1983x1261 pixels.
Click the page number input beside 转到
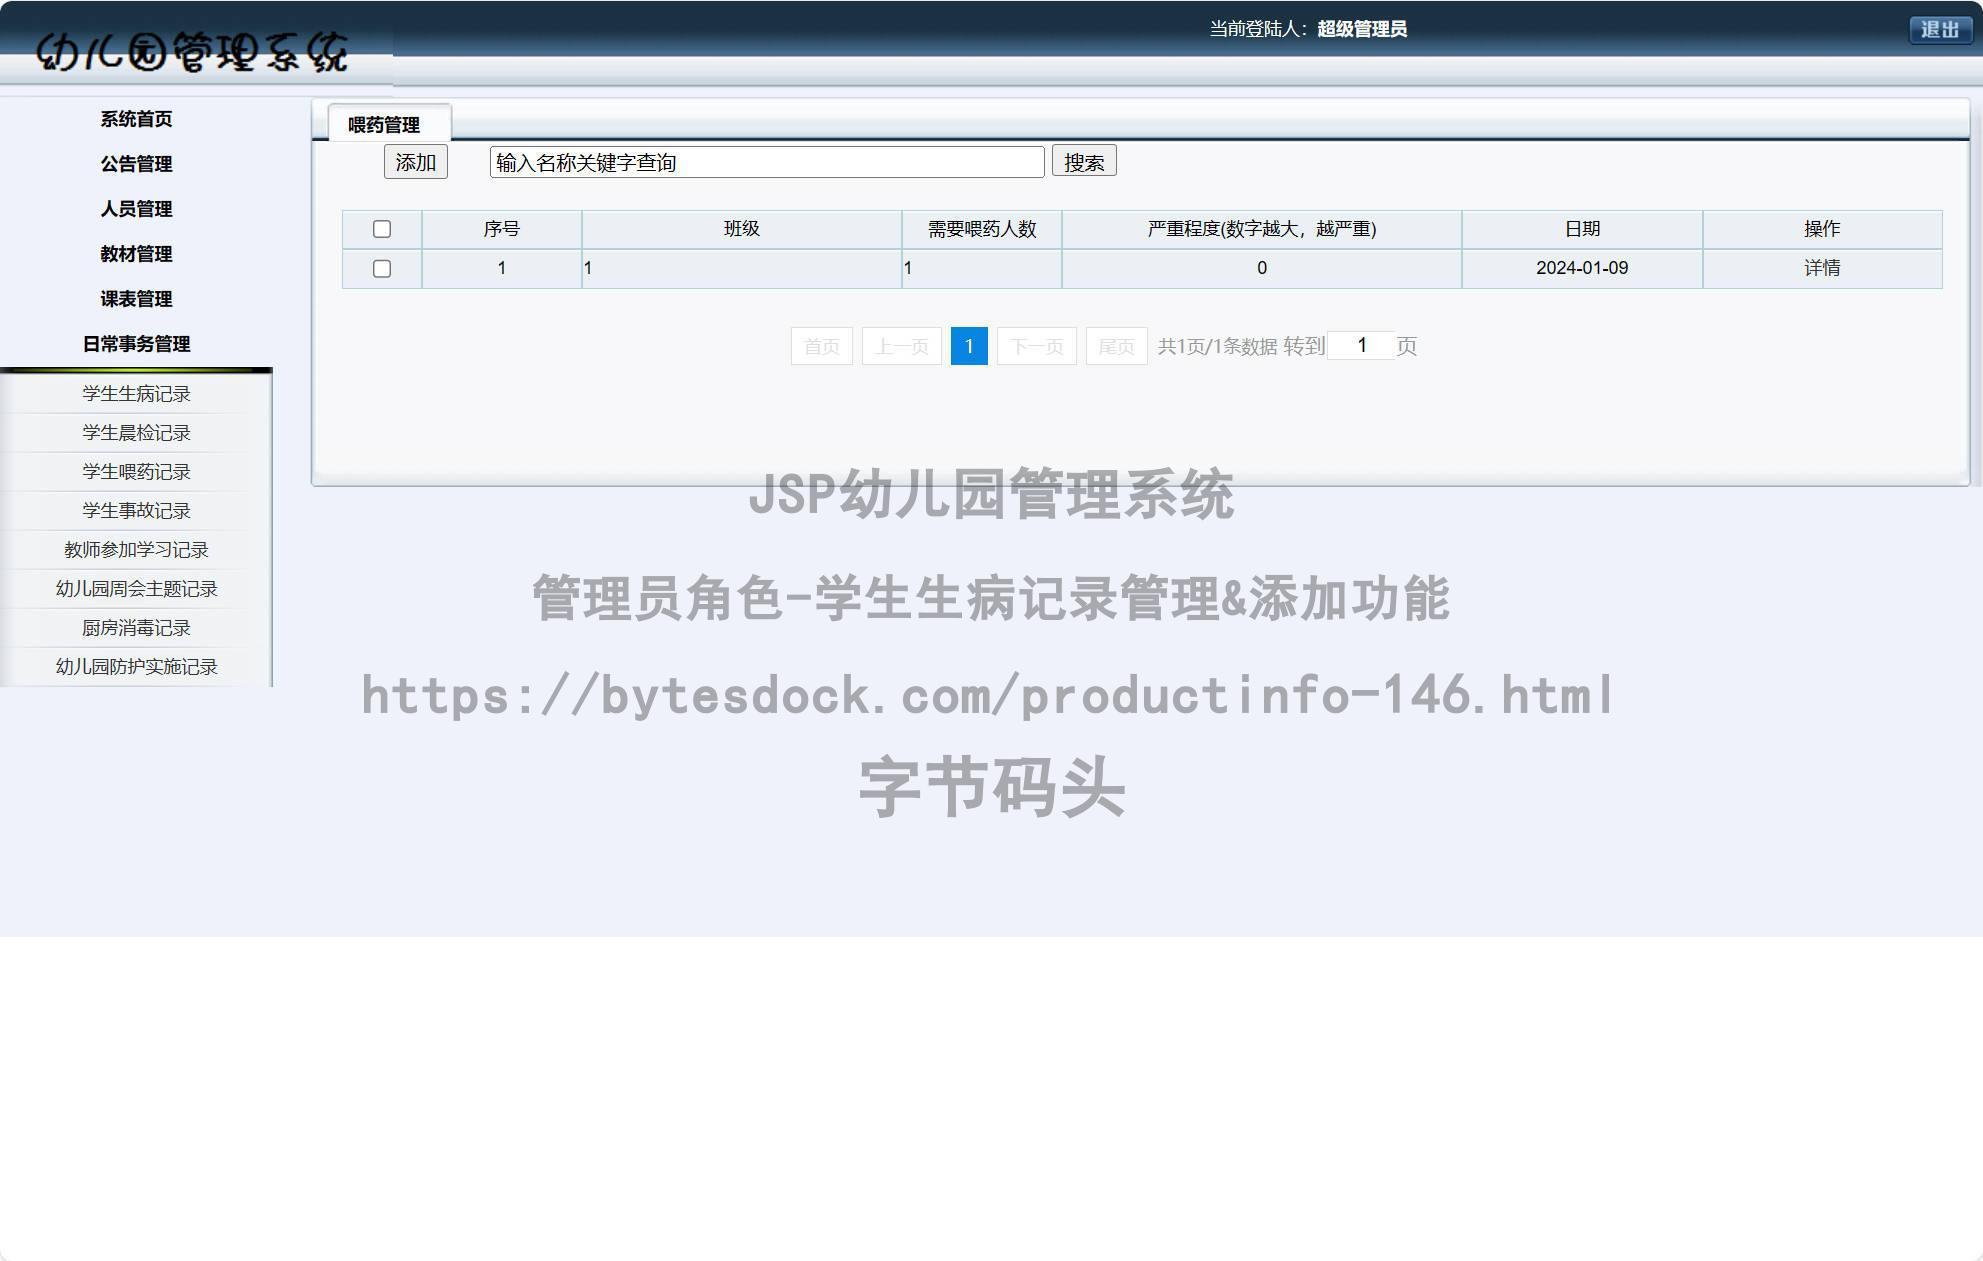tap(1362, 345)
